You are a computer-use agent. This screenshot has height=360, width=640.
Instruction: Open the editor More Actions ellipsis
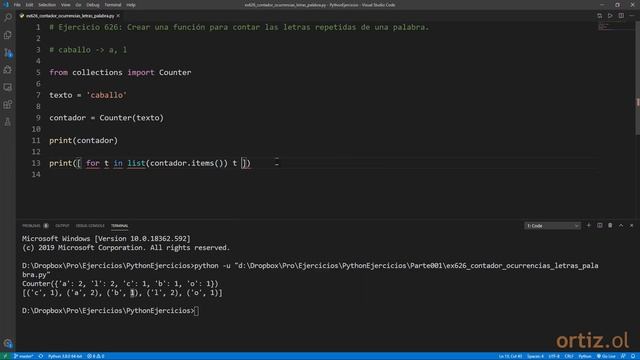(632, 16)
